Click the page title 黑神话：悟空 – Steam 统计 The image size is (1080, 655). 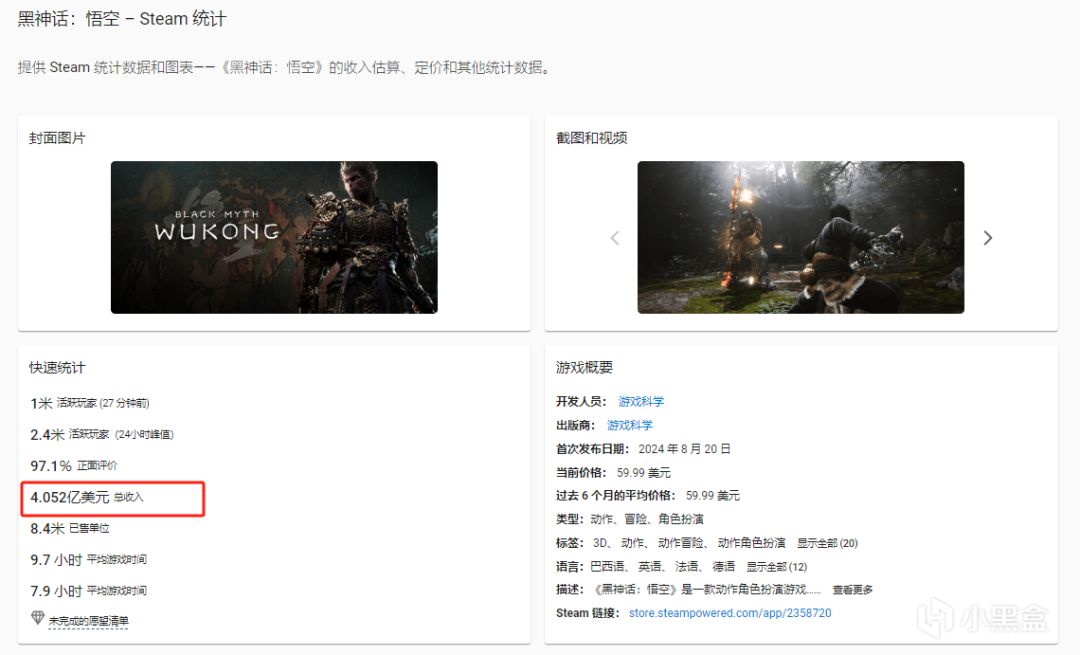click(x=122, y=19)
